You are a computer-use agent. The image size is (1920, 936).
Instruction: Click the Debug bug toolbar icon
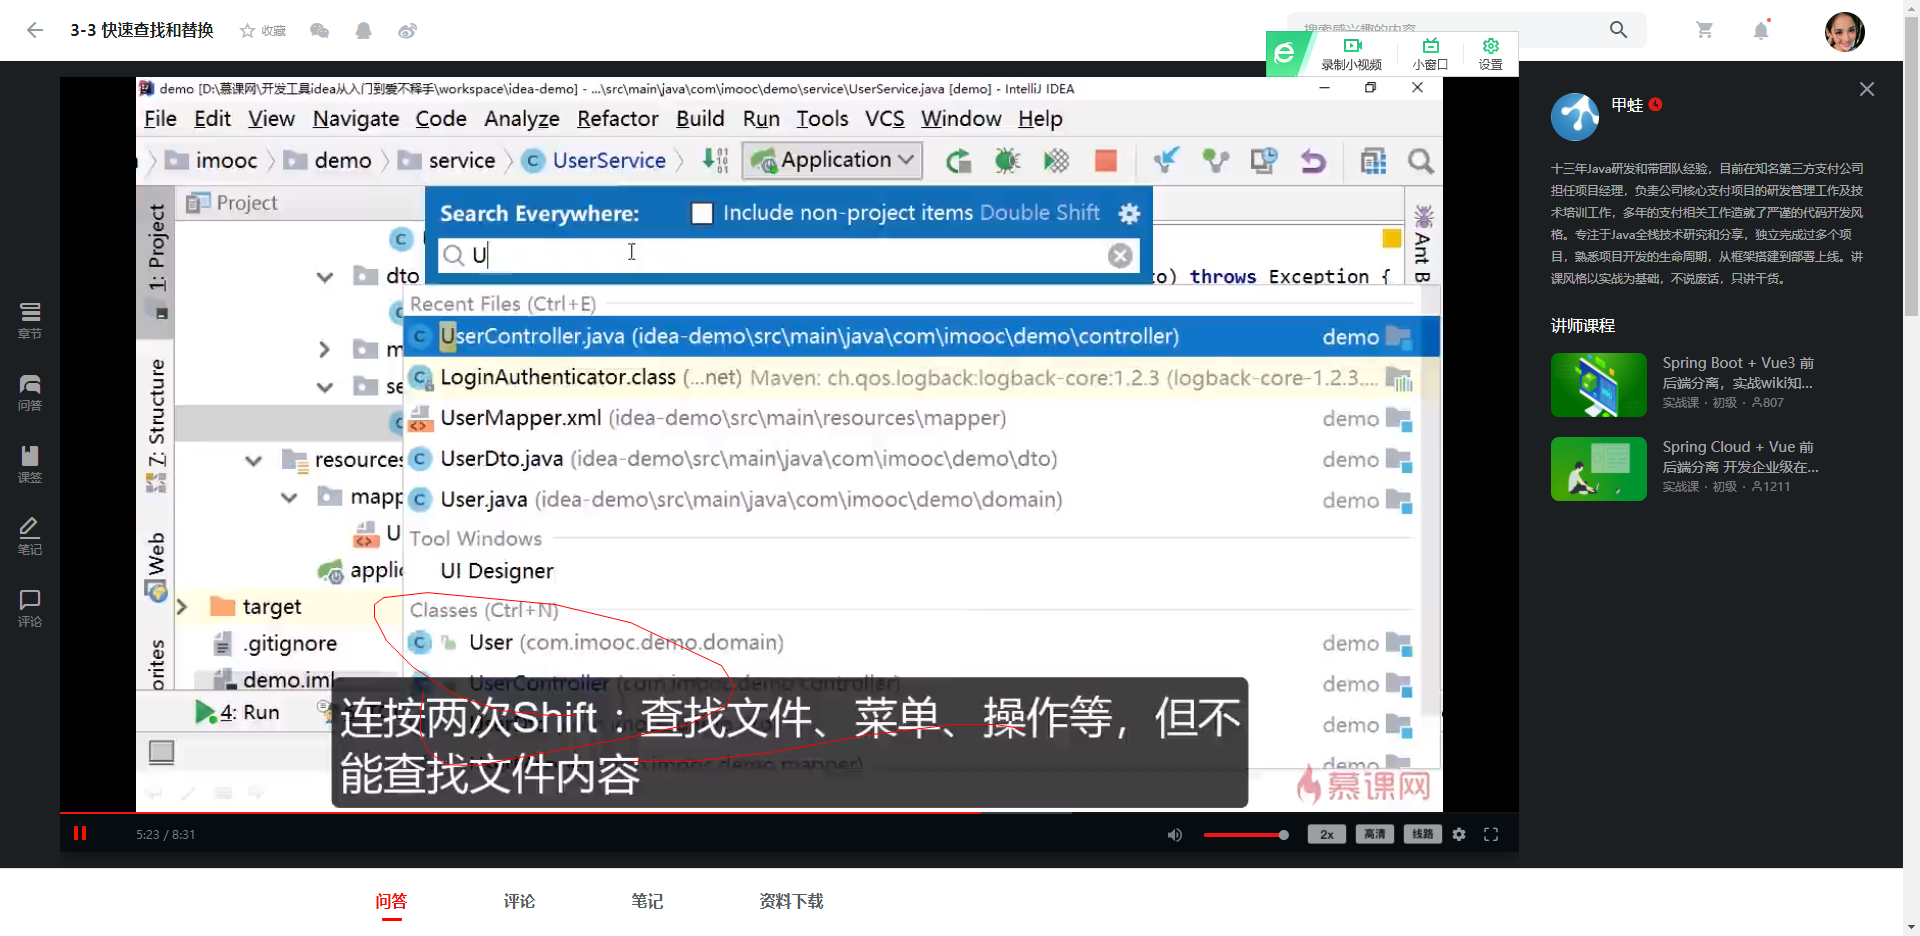[x=1007, y=160]
